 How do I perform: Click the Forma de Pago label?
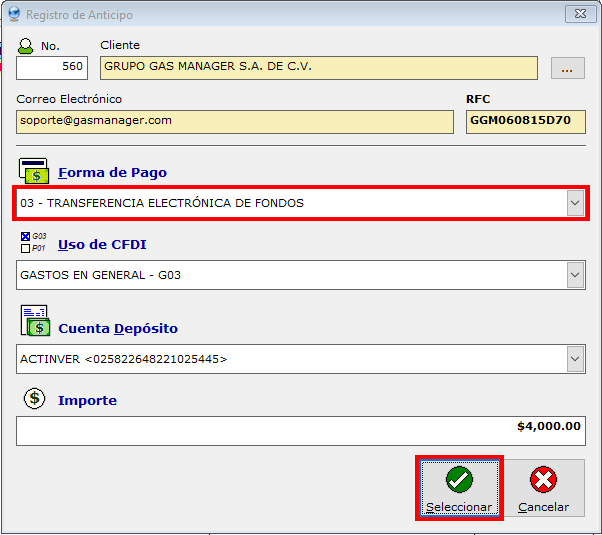tap(112, 172)
